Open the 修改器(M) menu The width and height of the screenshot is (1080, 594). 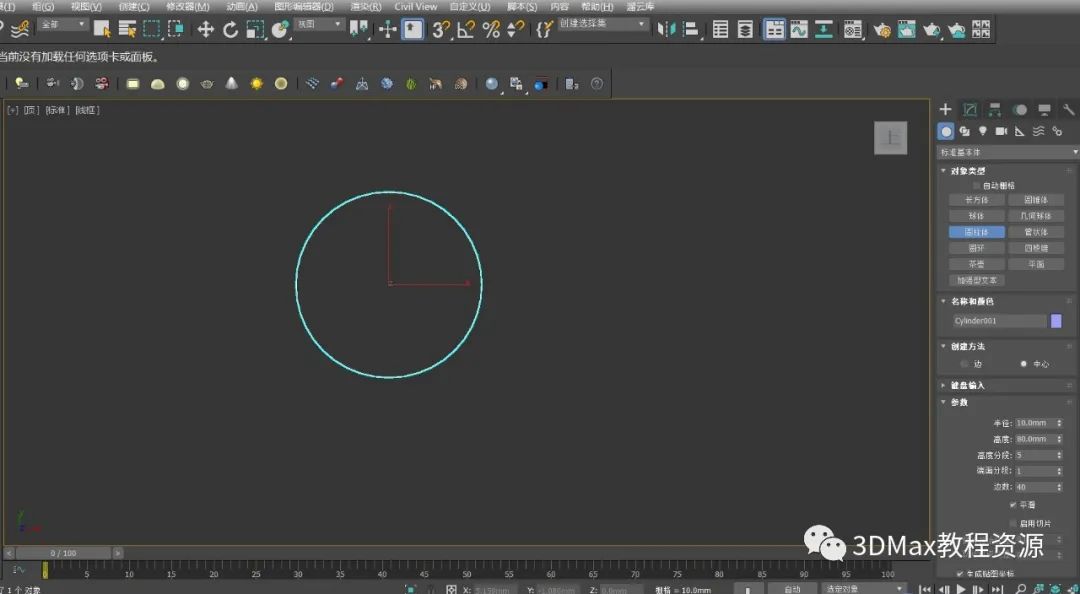pos(187,6)
